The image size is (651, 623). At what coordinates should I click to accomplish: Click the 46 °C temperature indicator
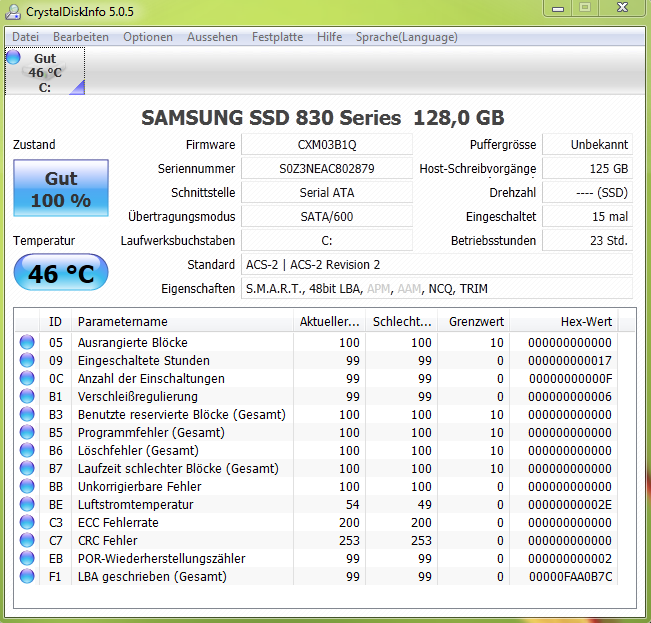pyautogui.click(x=61, y=273)
